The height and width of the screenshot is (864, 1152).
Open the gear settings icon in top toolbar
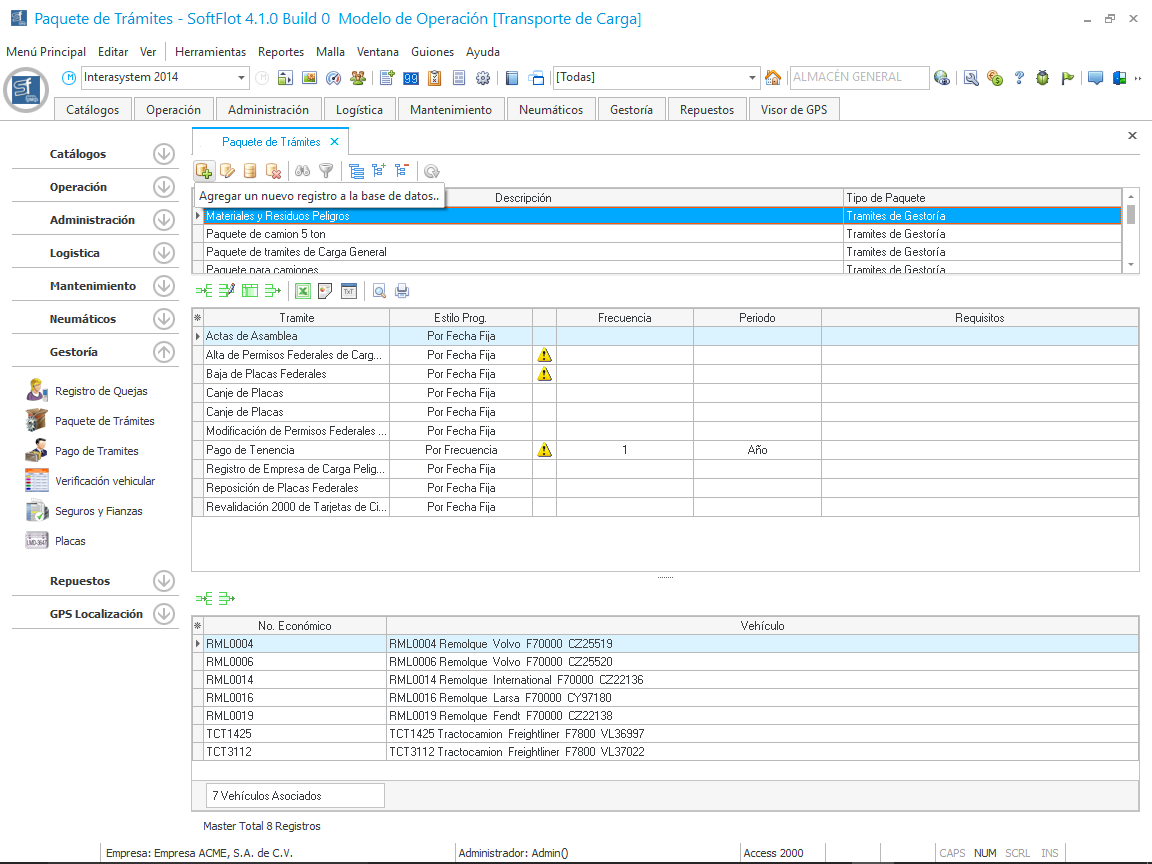click(483, 78)
